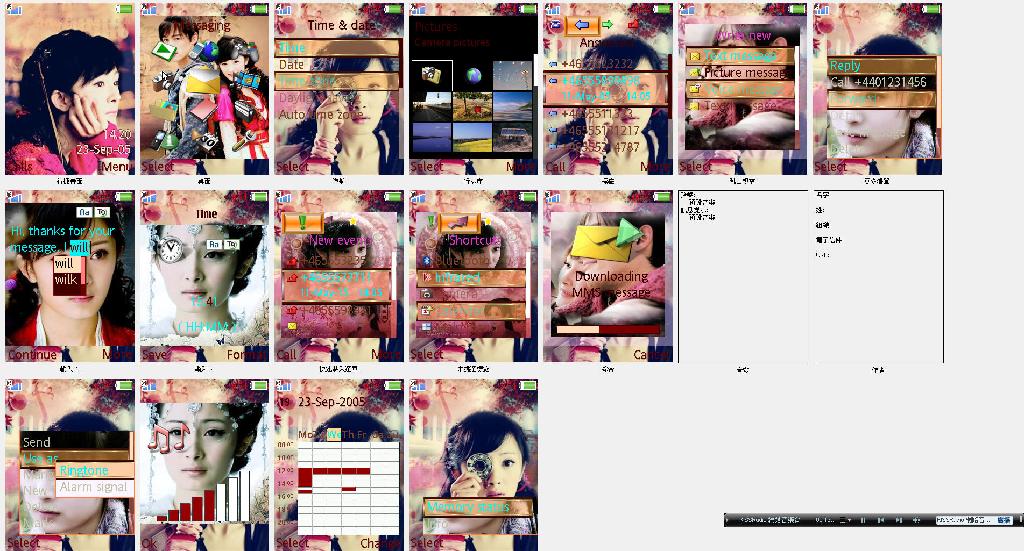Click the green right-arrow icon in call list
The height and width of the screenshot is (551, 1024).
pyautogui.click(x=607, y=25)
